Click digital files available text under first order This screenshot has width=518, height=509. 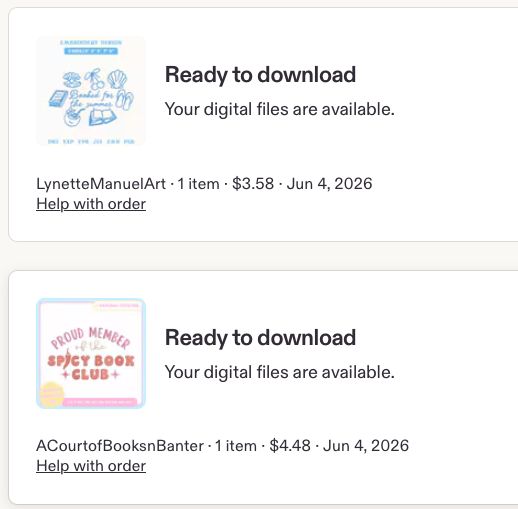click(x=280, y=109)
